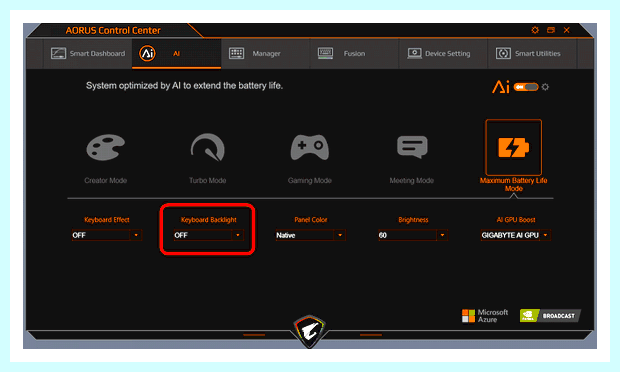This screenshot has height=372, width=620.
Task: Open the Keyboard Backlight dropdown arrow
Action: click(x=238, y=235)
